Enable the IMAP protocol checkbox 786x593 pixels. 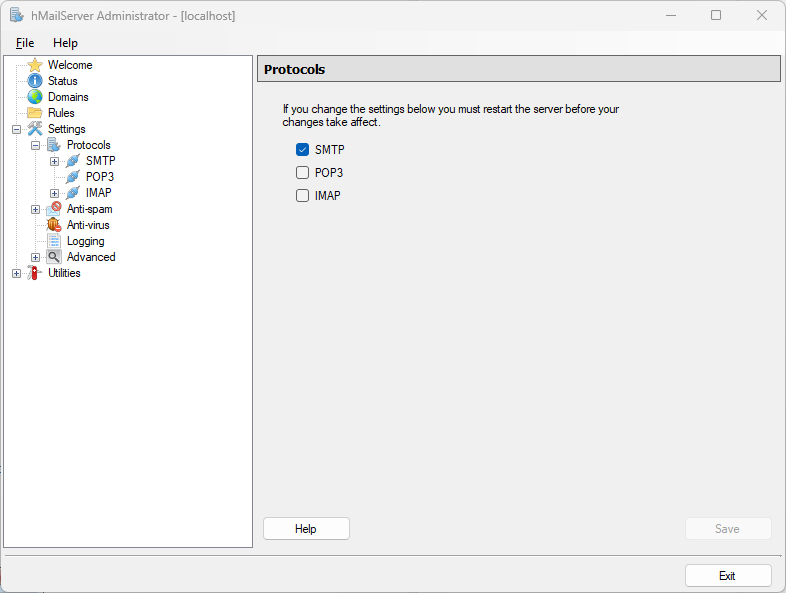(x=302, y=195)
